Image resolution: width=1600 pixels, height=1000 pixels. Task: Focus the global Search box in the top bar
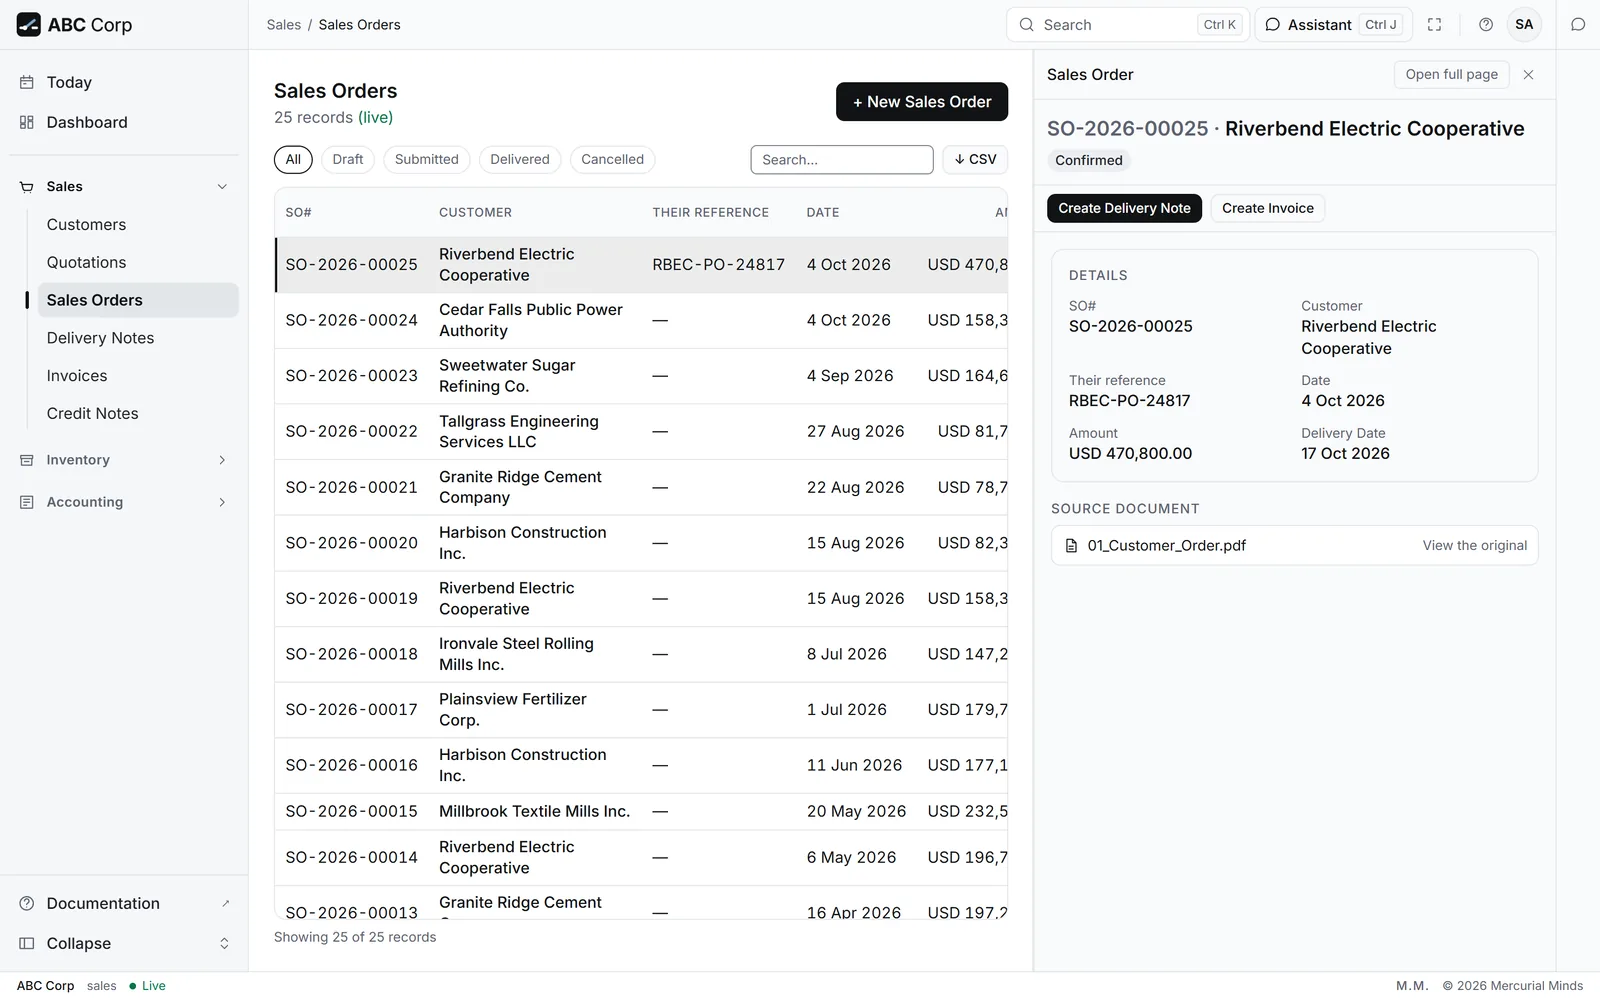pos(1128,25)
